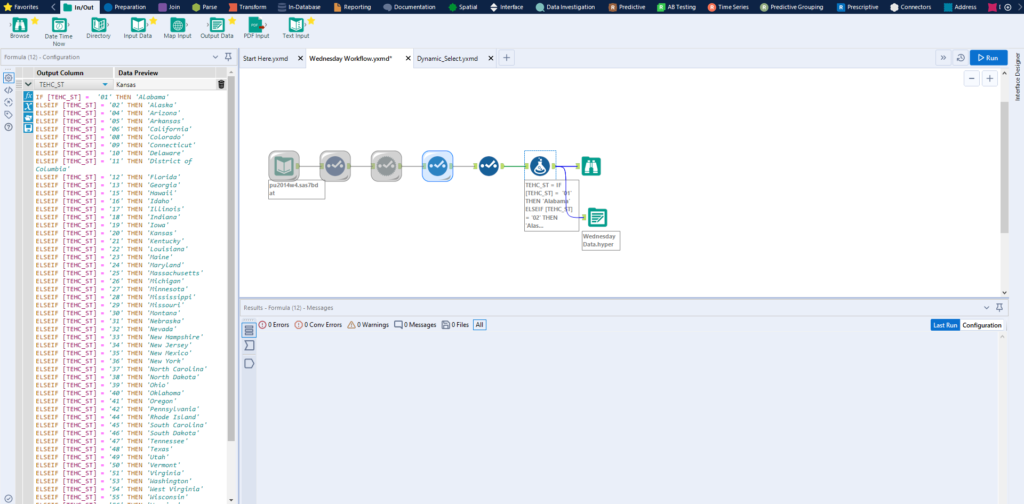The width and height of the screenshot is (1024, 504).
Task: Run the workflow
Action: coord(988,58)
